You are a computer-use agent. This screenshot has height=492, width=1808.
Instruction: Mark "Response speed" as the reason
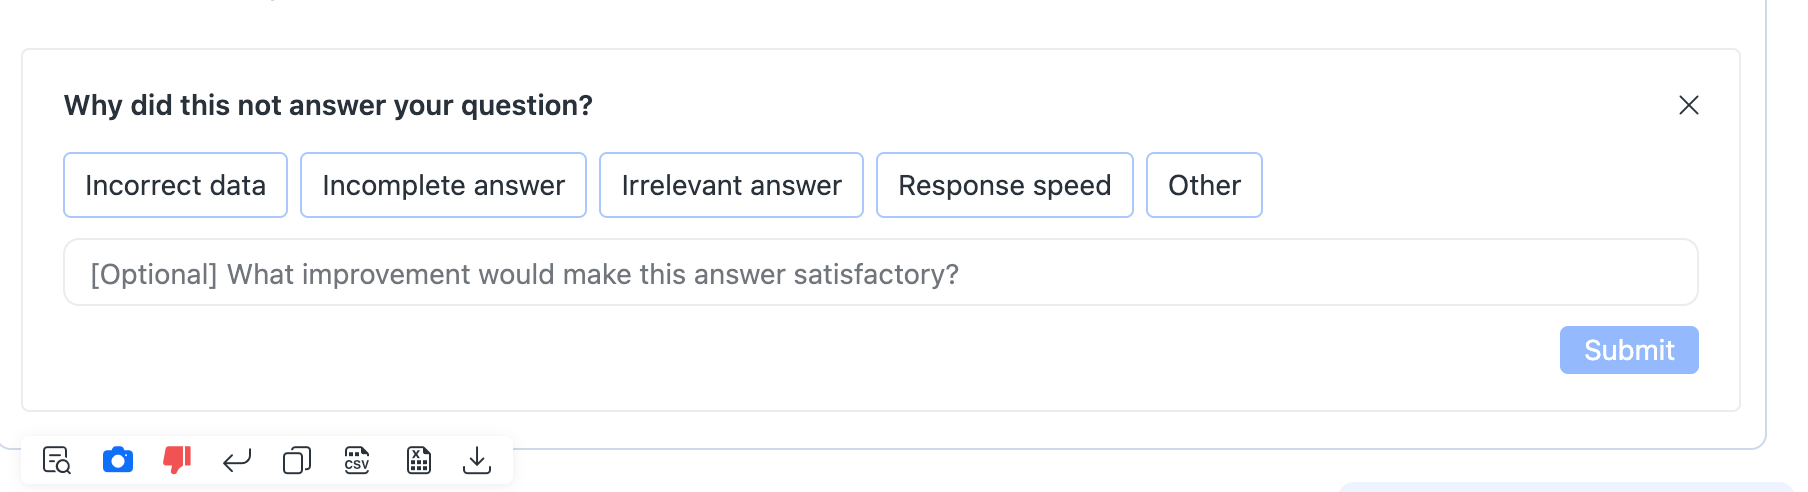coord(1004,185)
